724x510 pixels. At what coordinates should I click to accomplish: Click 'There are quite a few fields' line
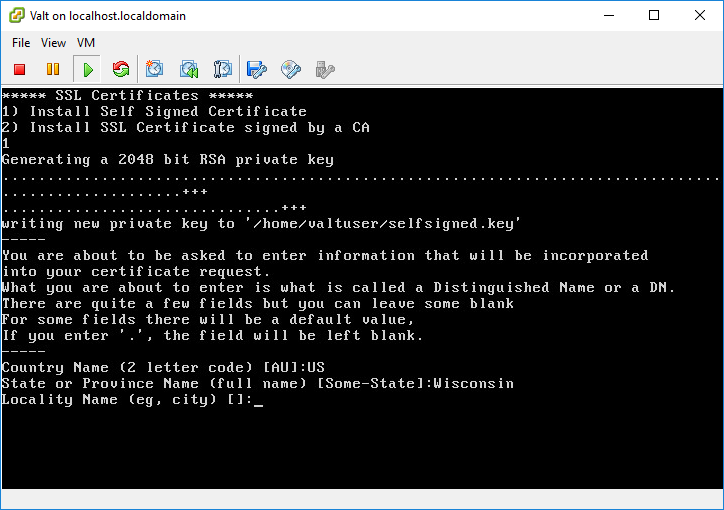click(x=258, y=304)
